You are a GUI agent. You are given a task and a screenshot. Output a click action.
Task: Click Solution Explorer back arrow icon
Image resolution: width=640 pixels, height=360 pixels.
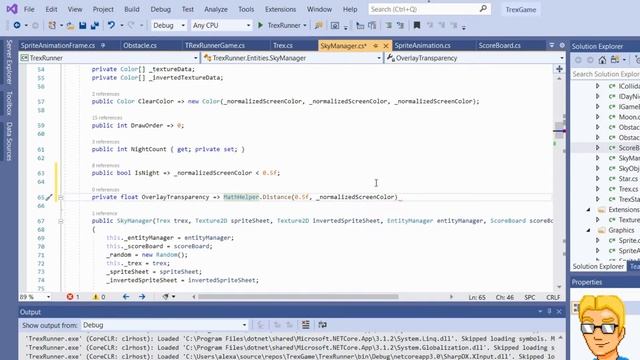[578, 60]
